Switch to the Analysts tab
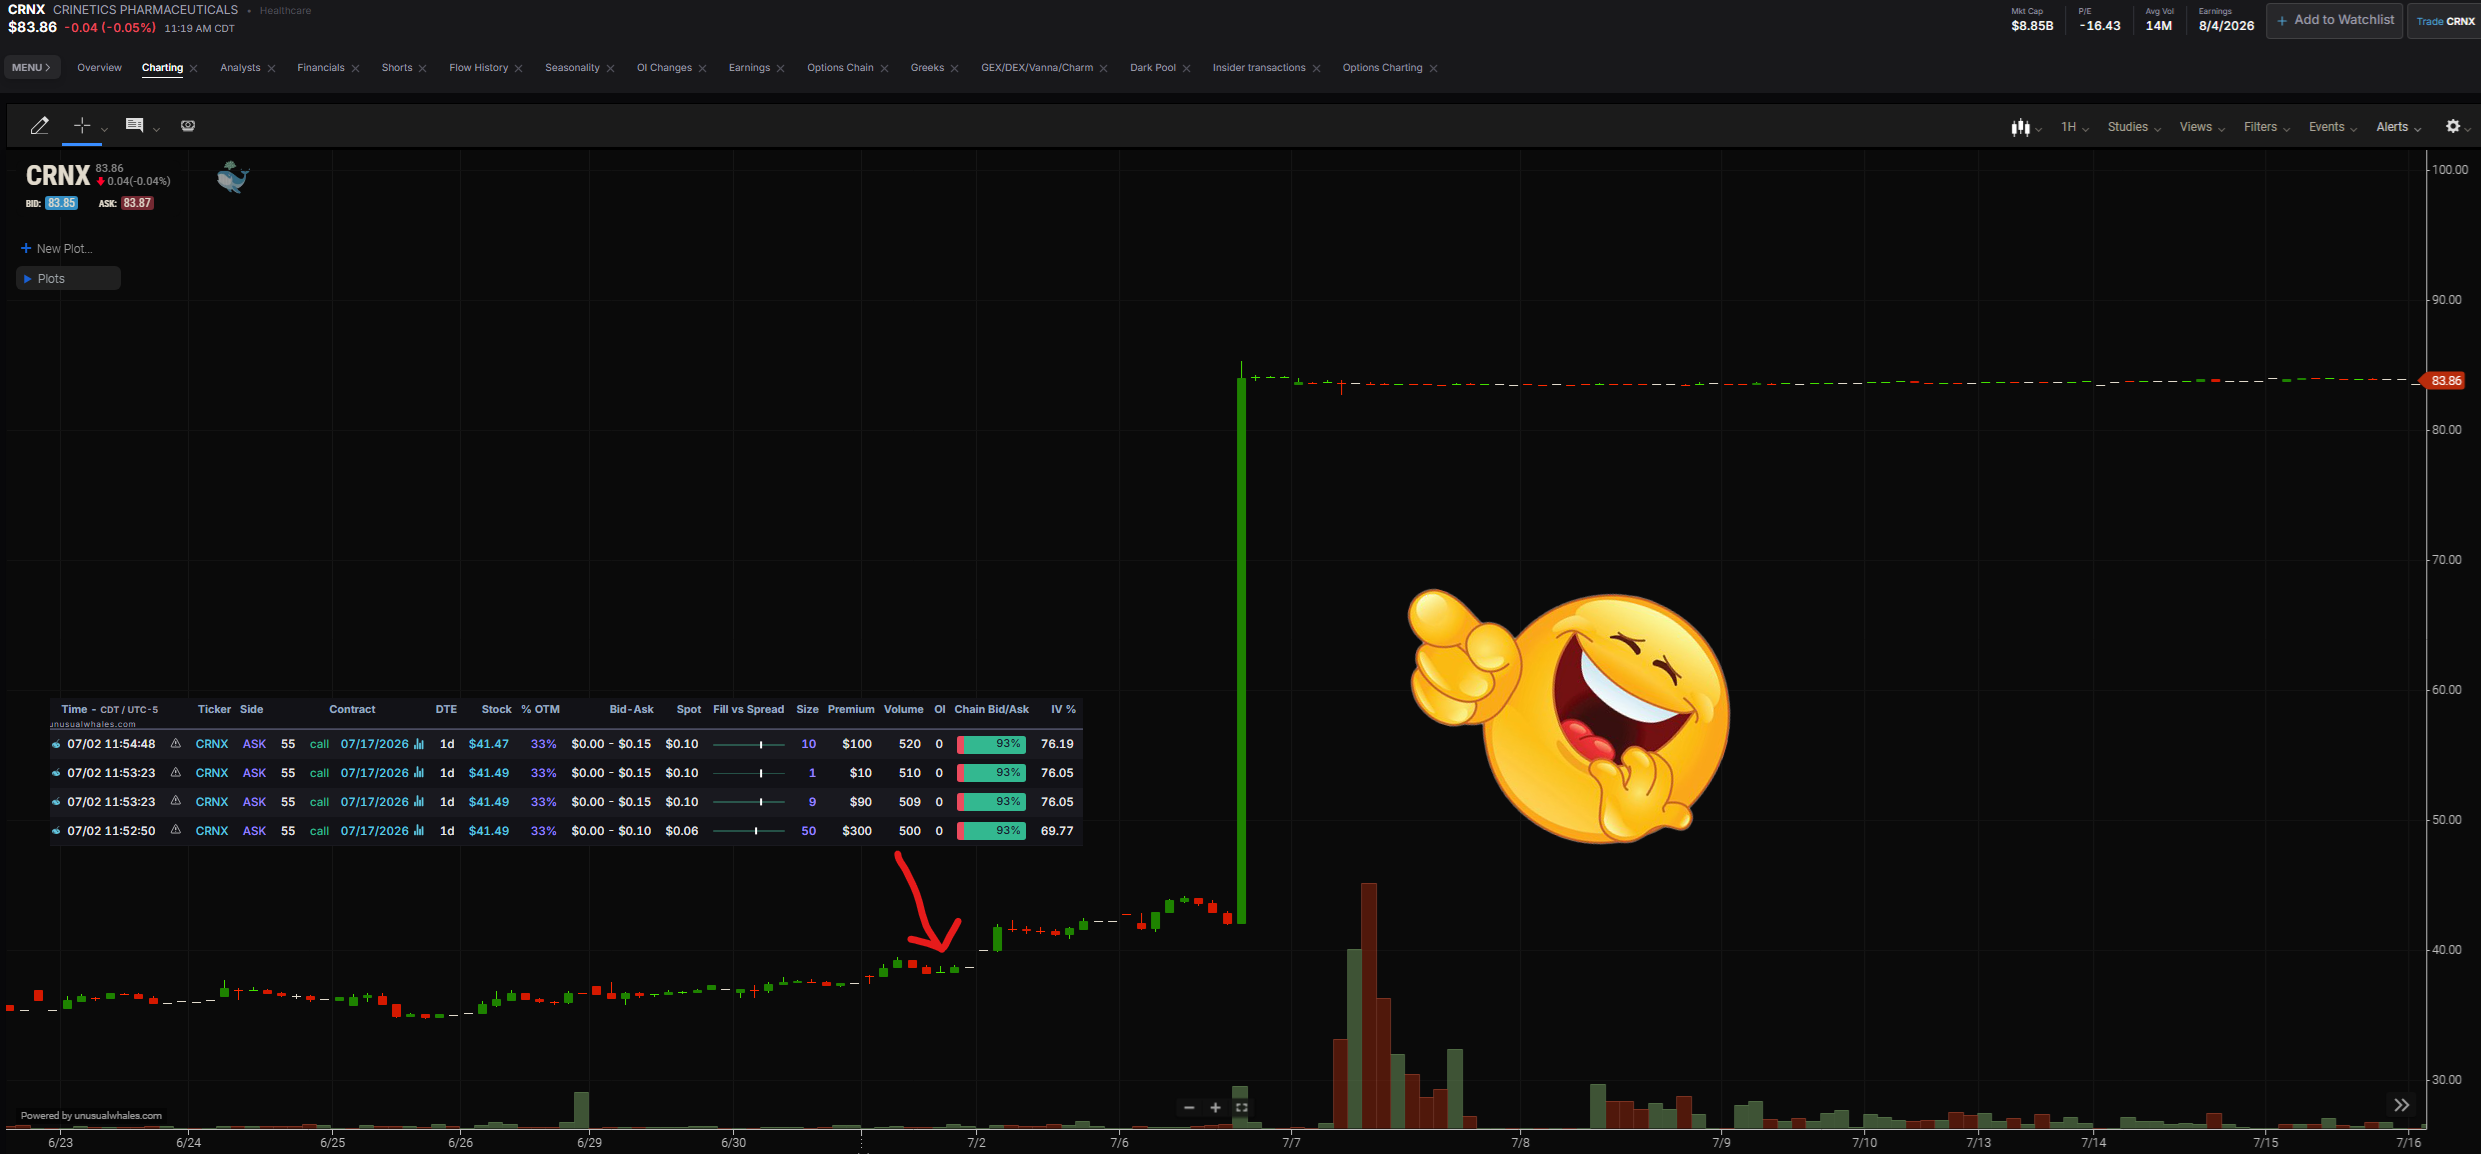This screenshot has height=1154, width=2481. click(240, 68)
